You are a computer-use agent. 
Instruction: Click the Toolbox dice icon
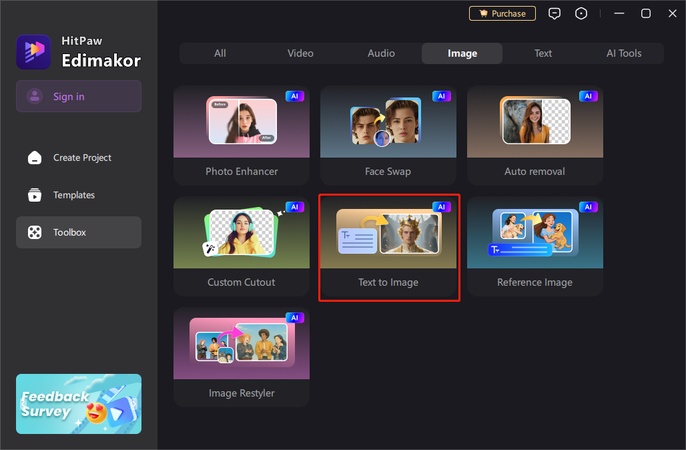[x=35, y=232]
